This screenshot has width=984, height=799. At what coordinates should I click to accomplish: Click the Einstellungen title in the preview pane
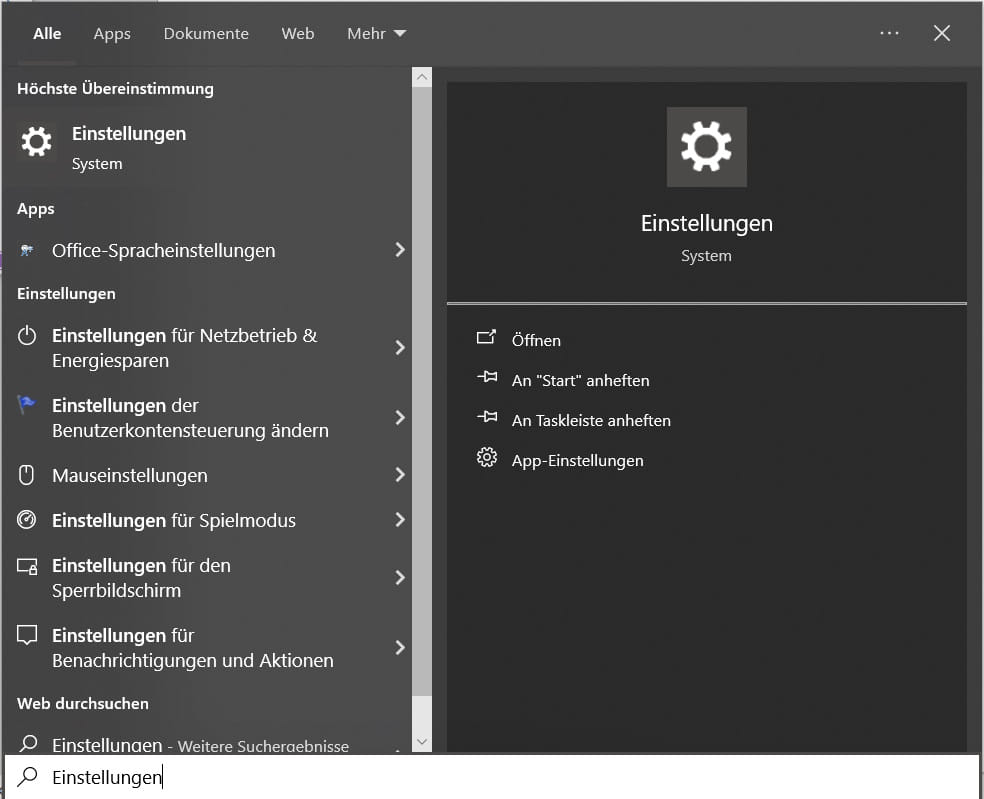tap(707, 223)
